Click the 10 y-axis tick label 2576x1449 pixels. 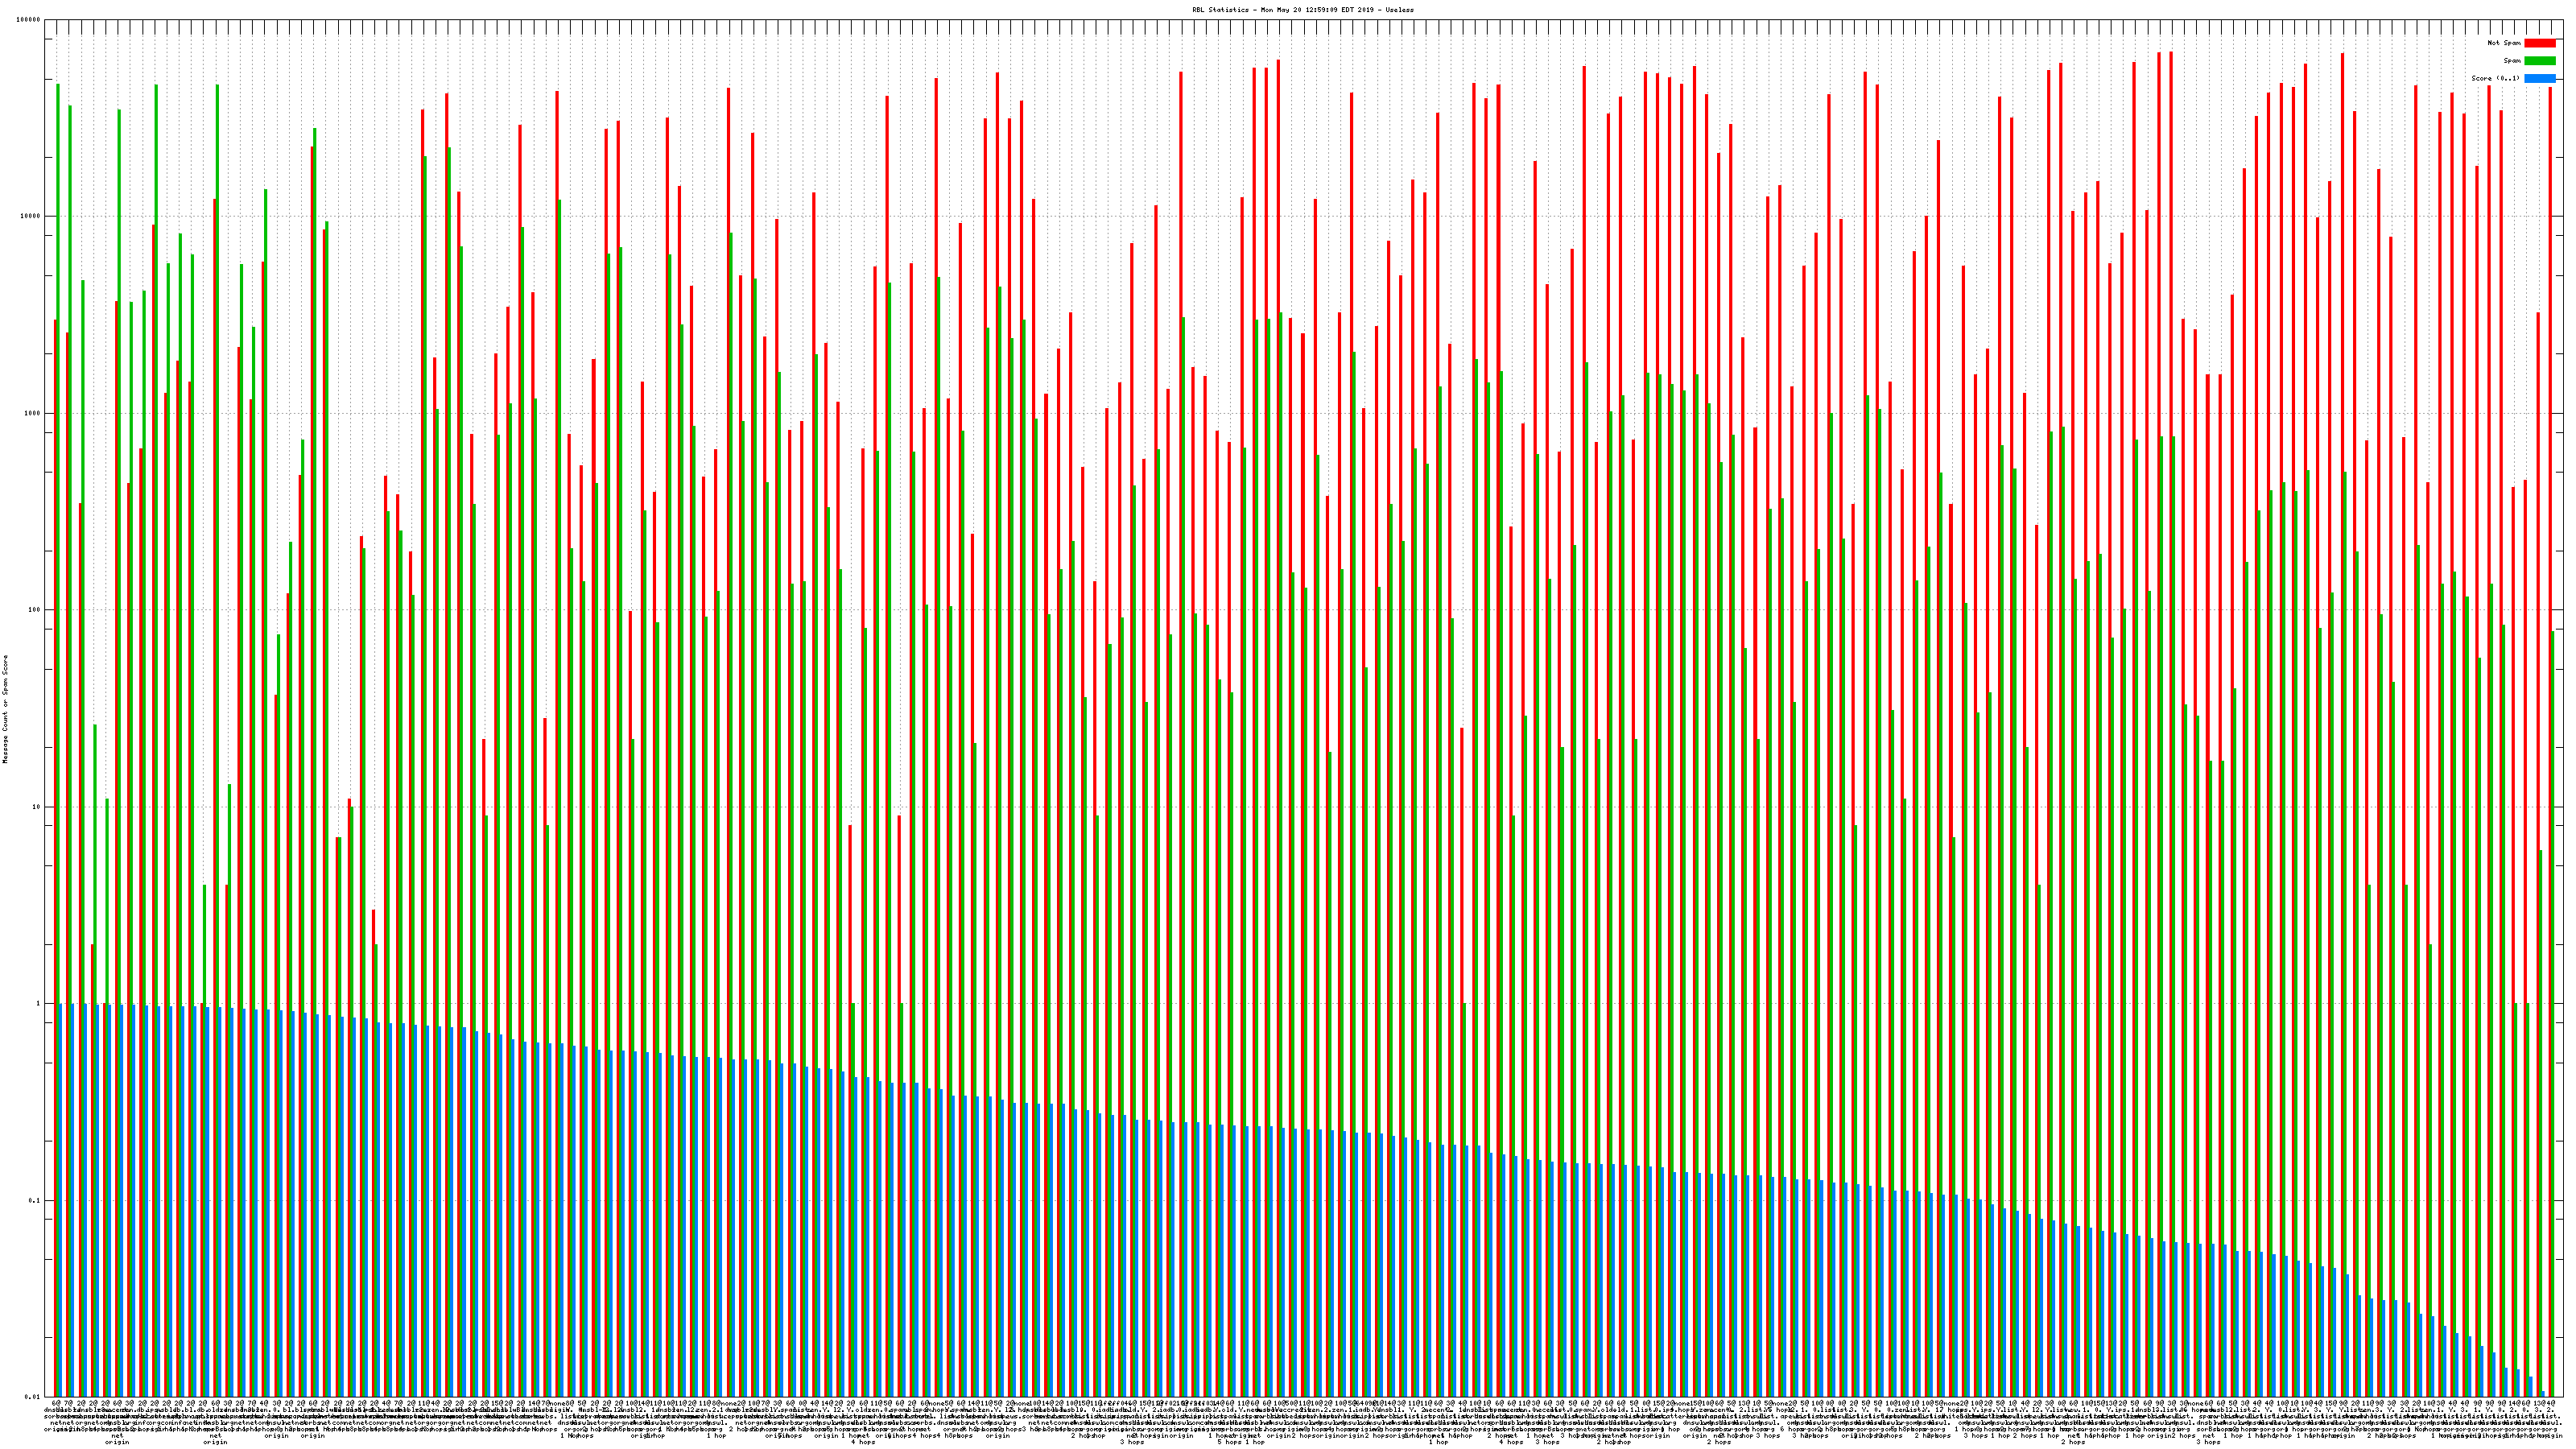[x=37, y=807]
